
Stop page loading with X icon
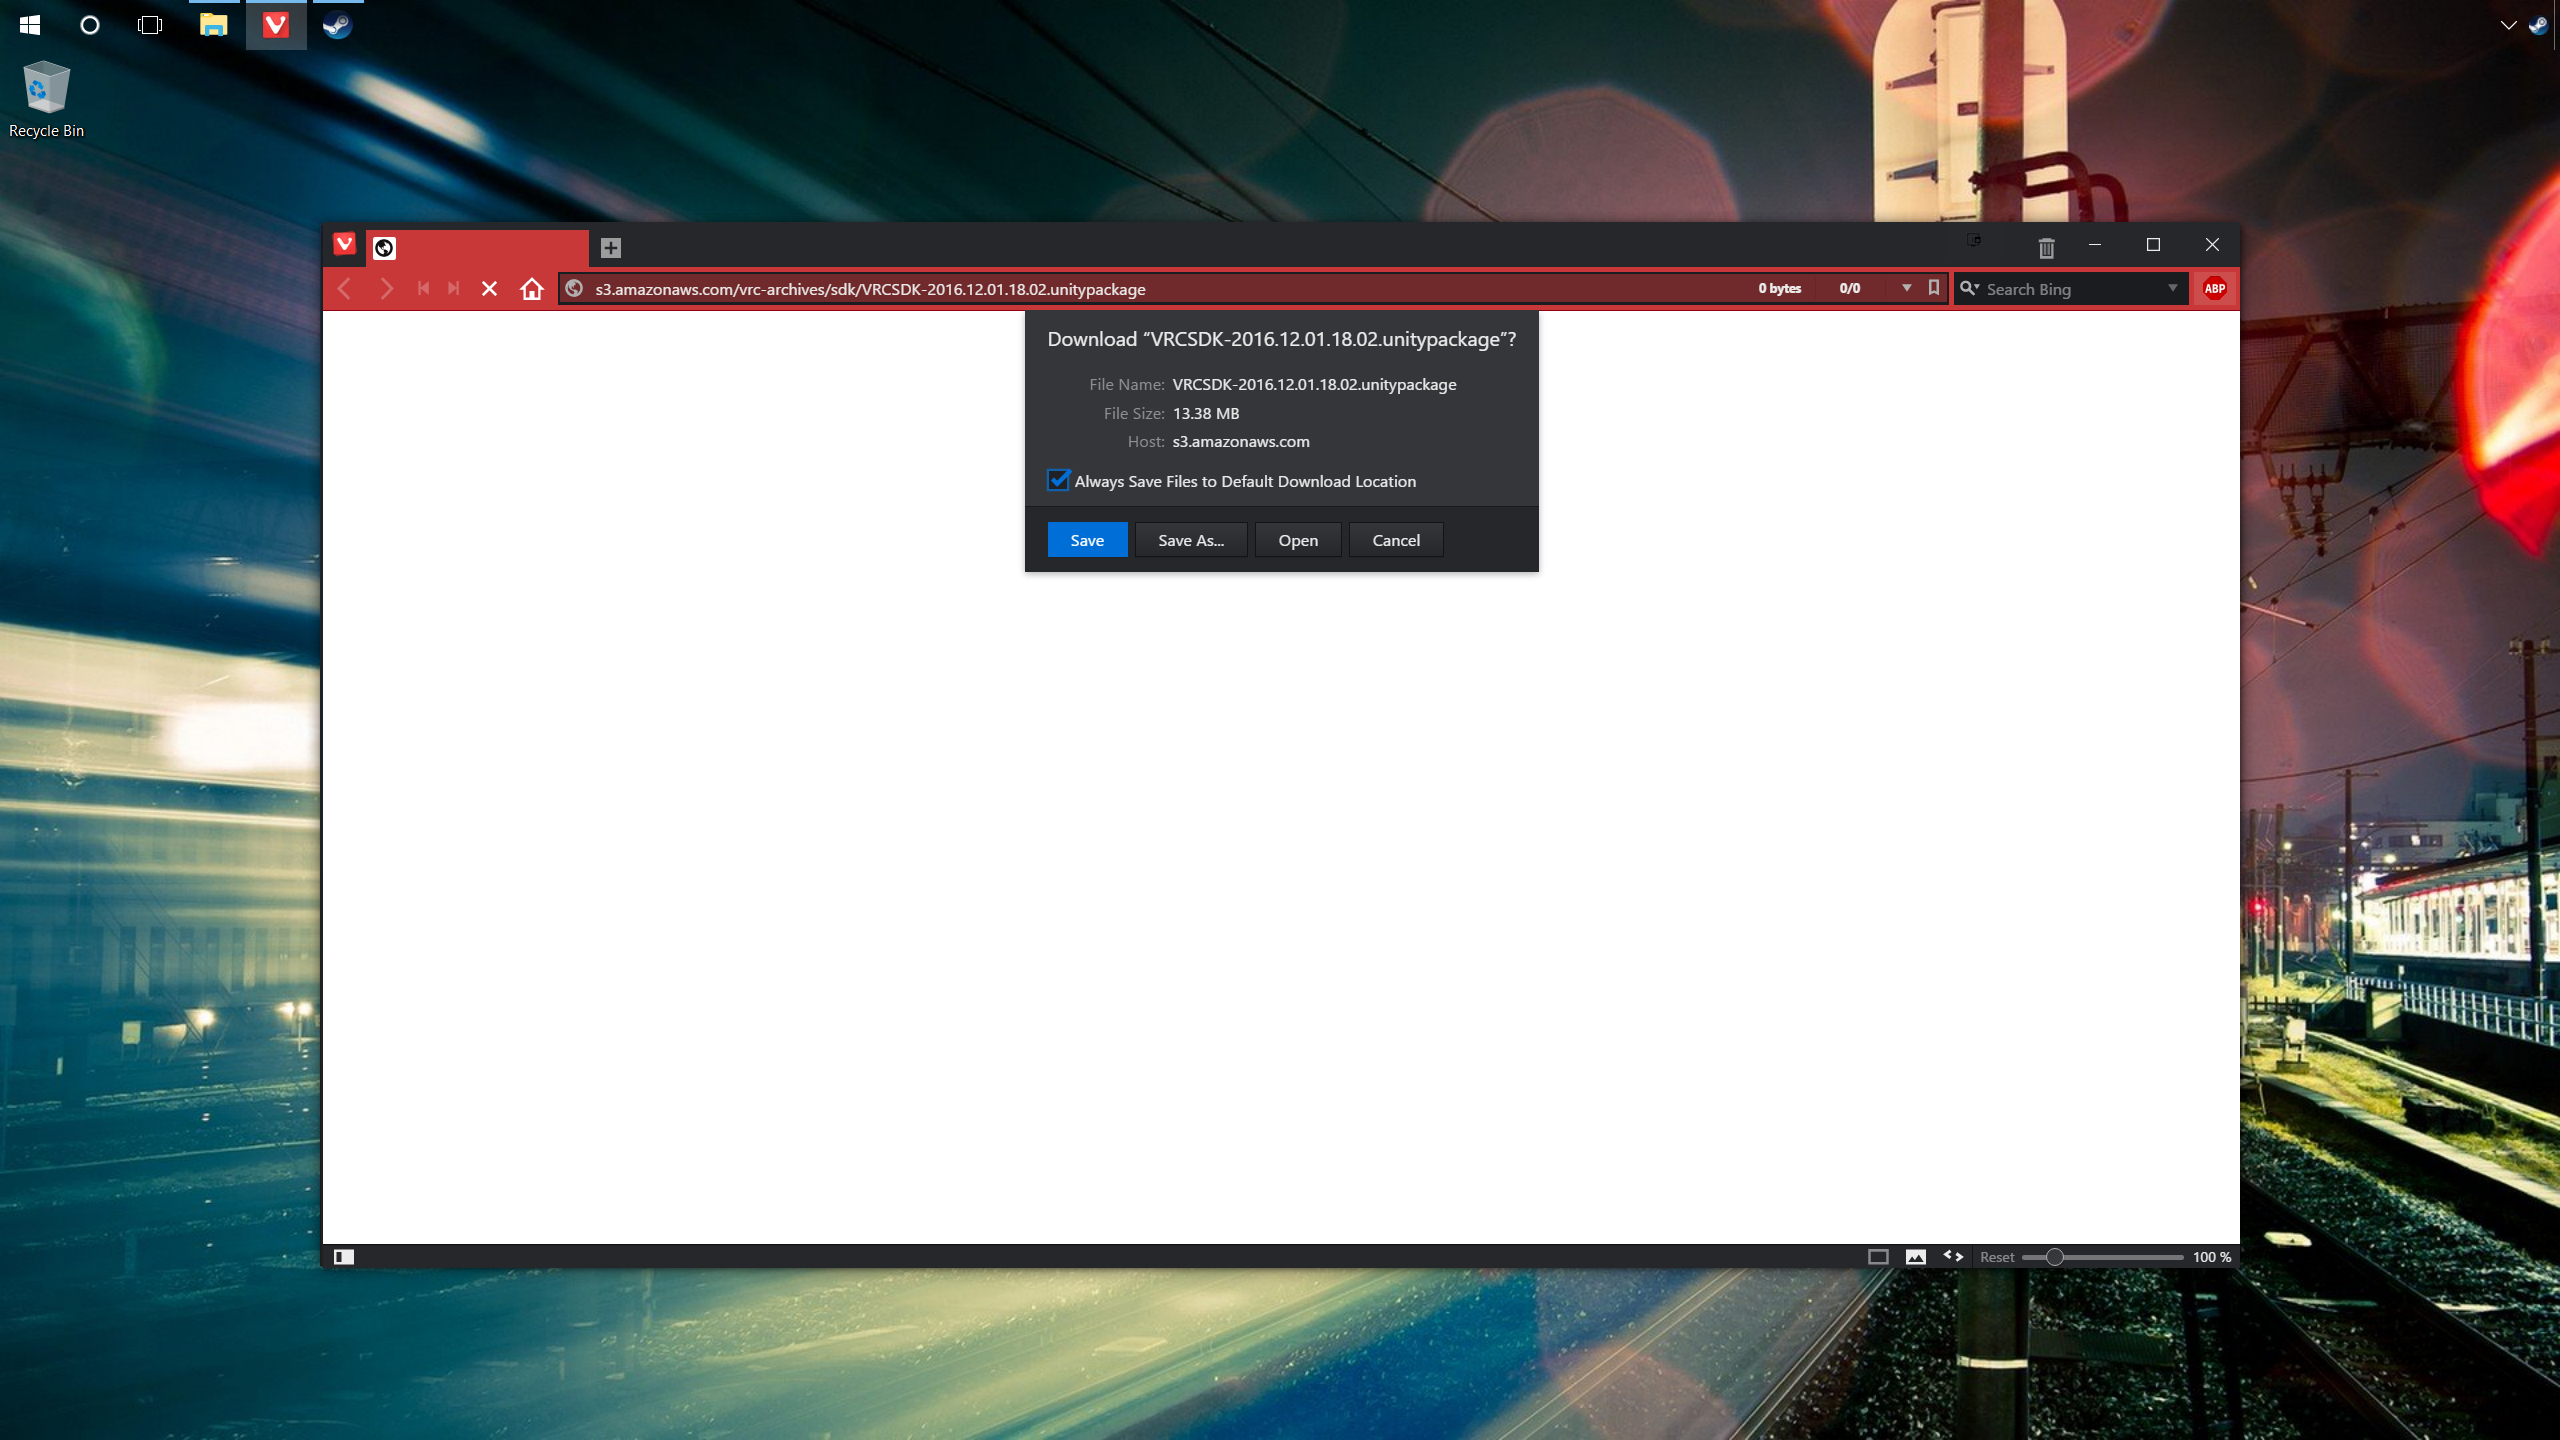[x=489, y=289]
